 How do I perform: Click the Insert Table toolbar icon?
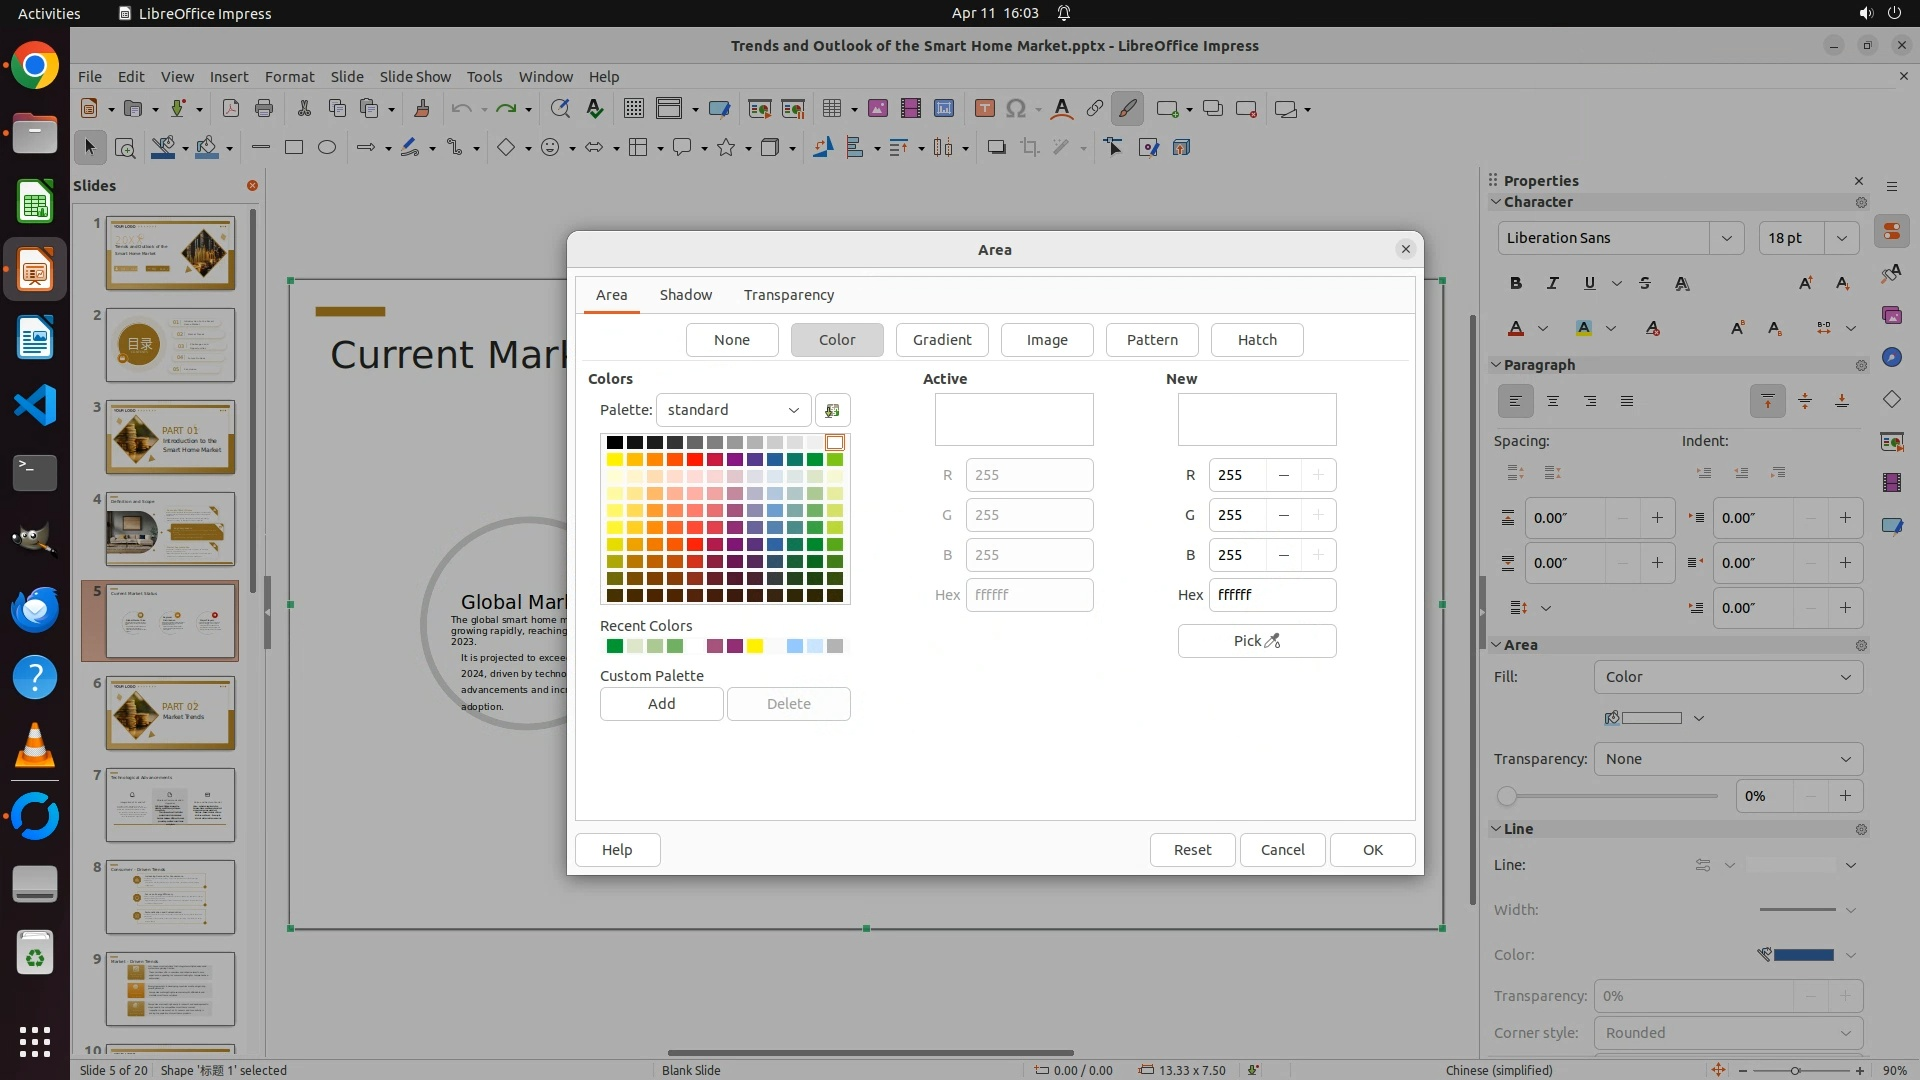[831, 109]
